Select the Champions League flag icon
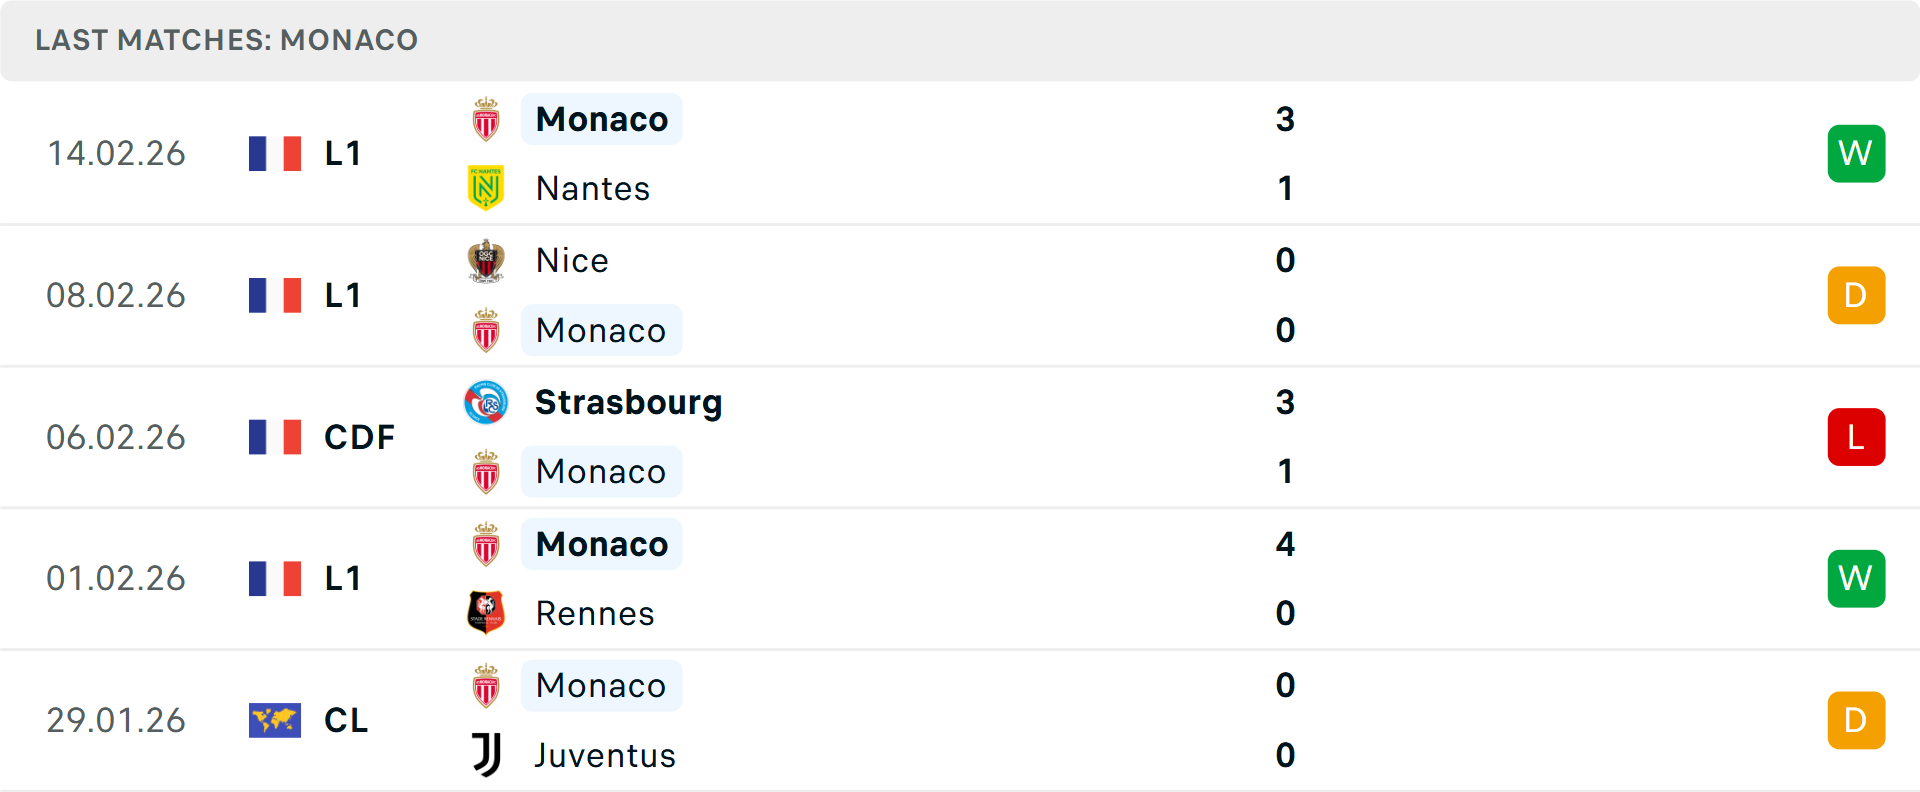1920x792 pixels. pos(275,720)
